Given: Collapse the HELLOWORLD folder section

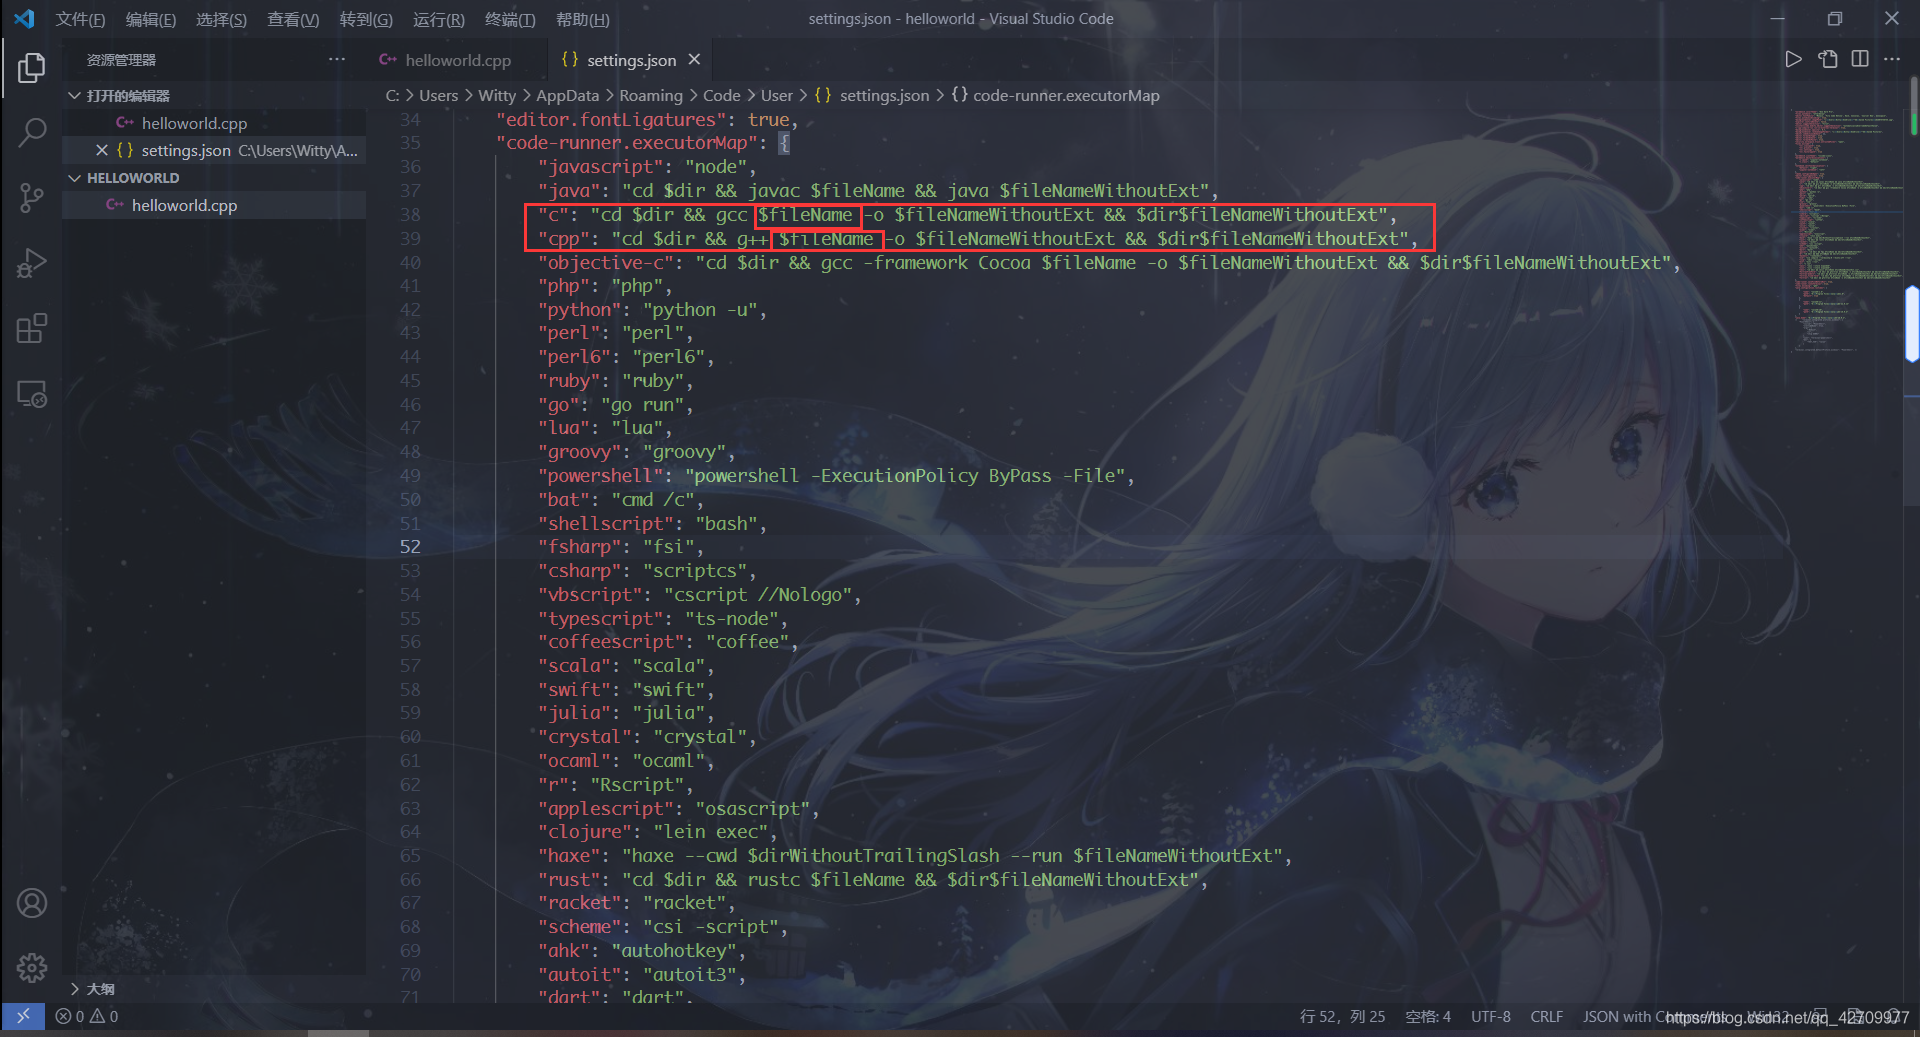Looking at the screenshot, I should coord(74,178).
